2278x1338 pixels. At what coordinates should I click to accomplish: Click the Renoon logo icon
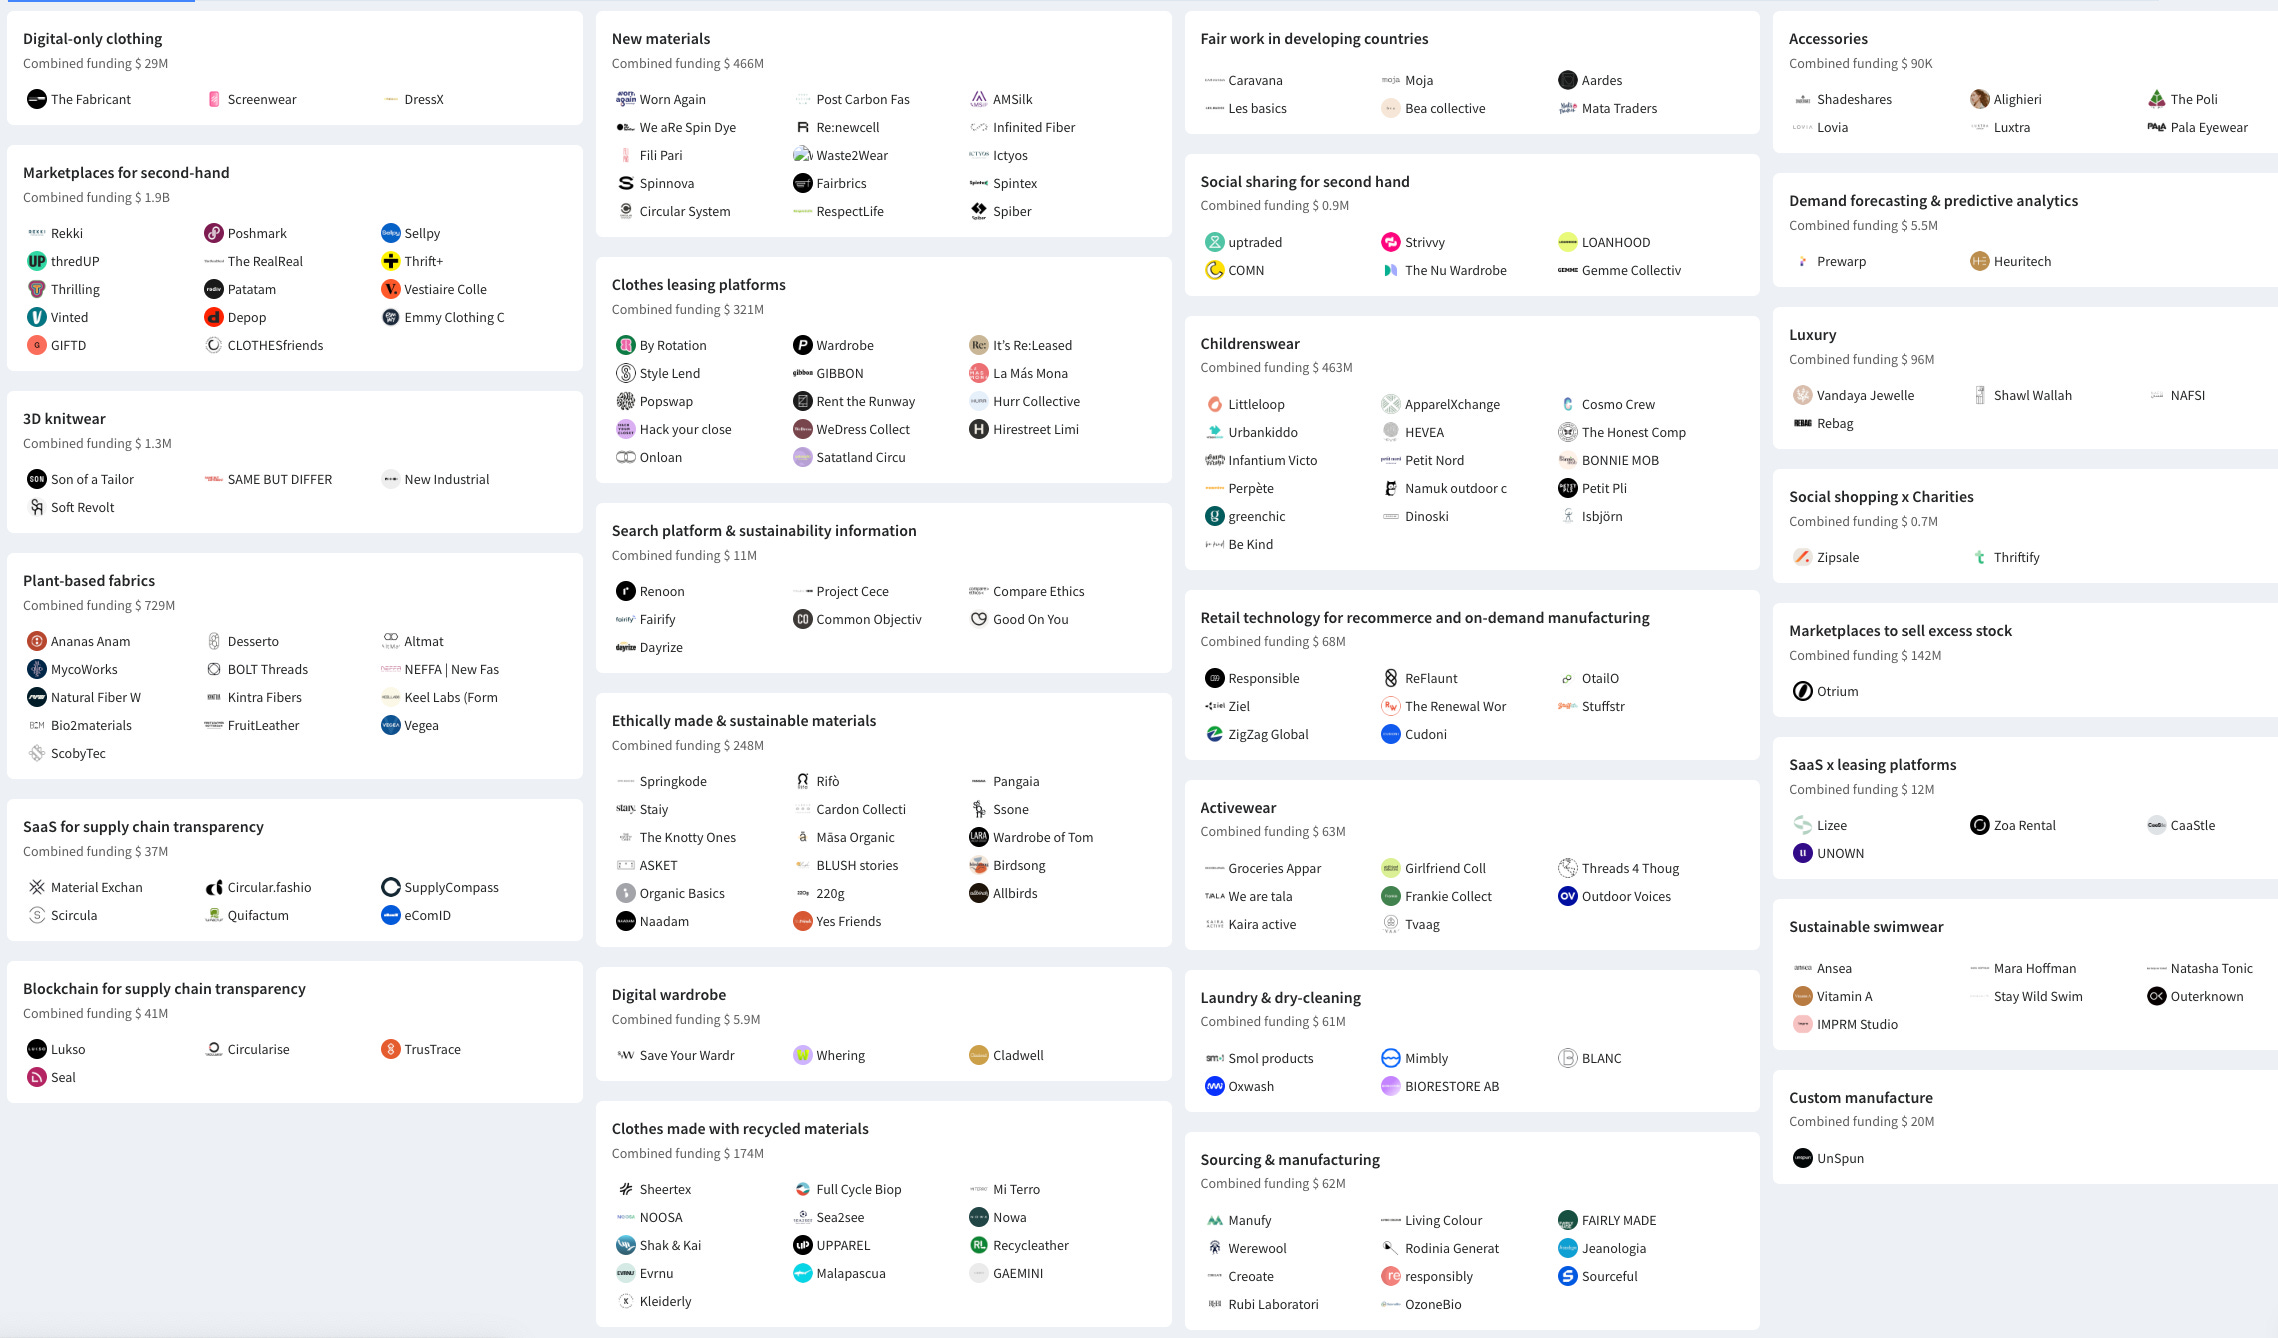pos(626,591)
